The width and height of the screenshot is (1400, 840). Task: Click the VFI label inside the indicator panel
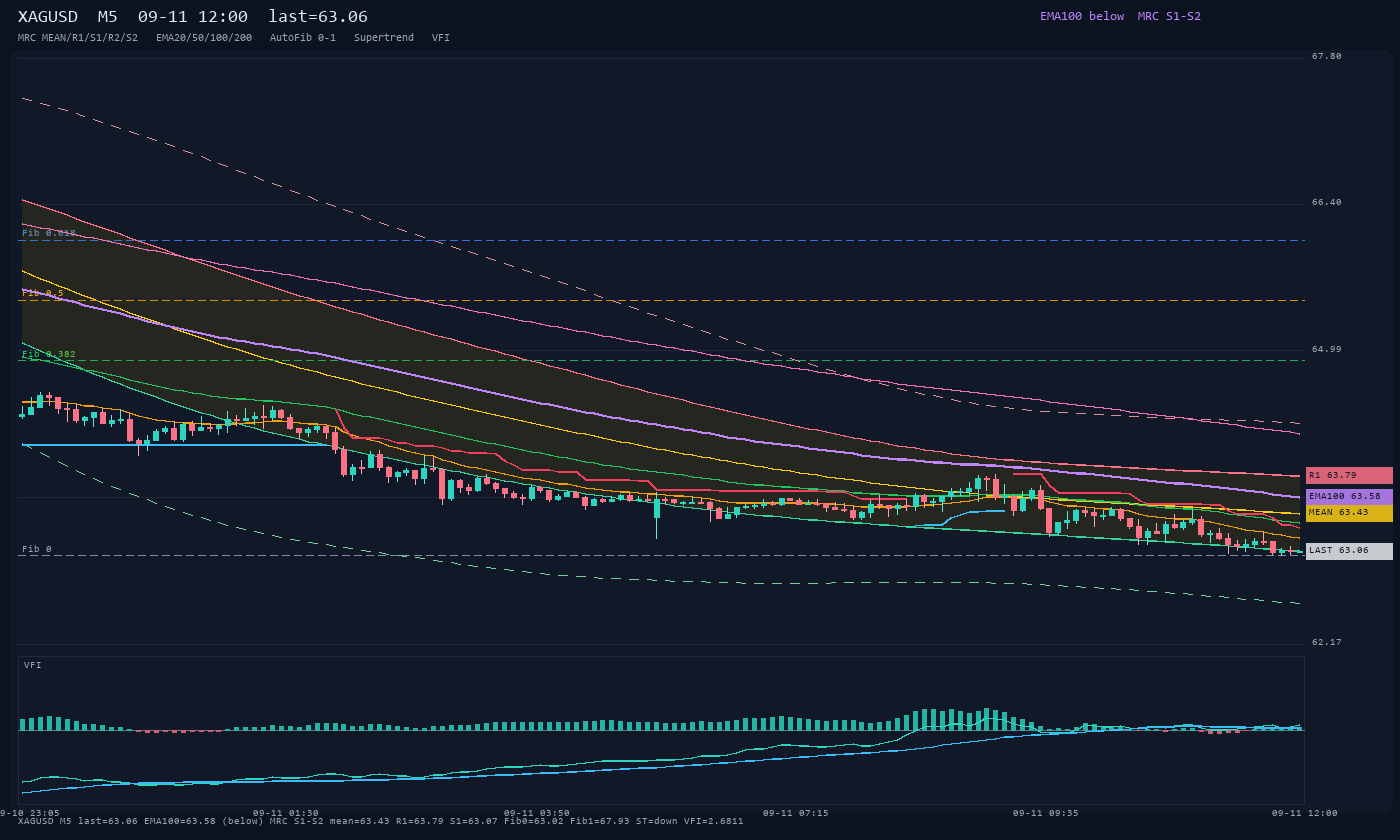click(x=33, y=665)
